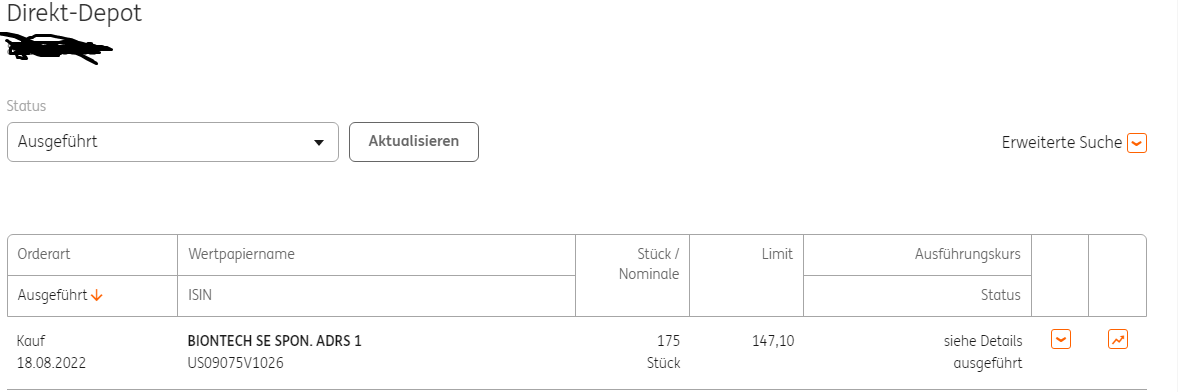Image resolution: width=1178 pixels, height=392 pixels.
Task: Open BIONTECH SE SPON. ADRS 1 security name
Action: pos(274,341)
